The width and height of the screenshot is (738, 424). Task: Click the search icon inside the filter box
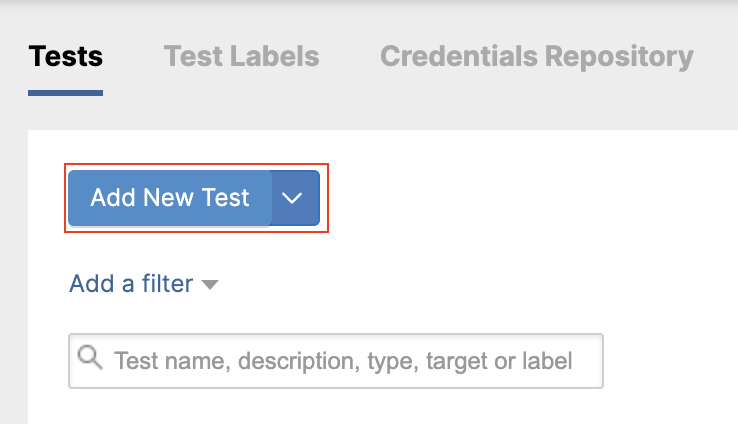point(91,356)
